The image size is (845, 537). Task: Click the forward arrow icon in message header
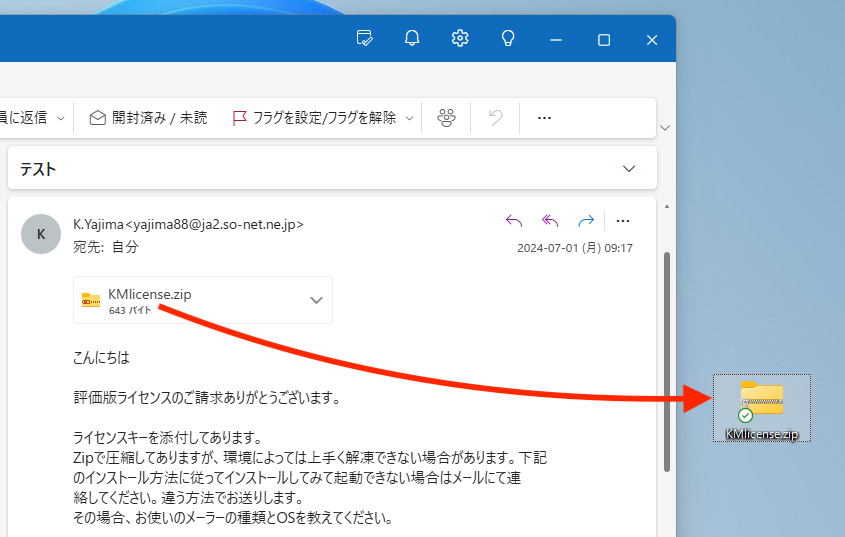(x=586, y=221)
